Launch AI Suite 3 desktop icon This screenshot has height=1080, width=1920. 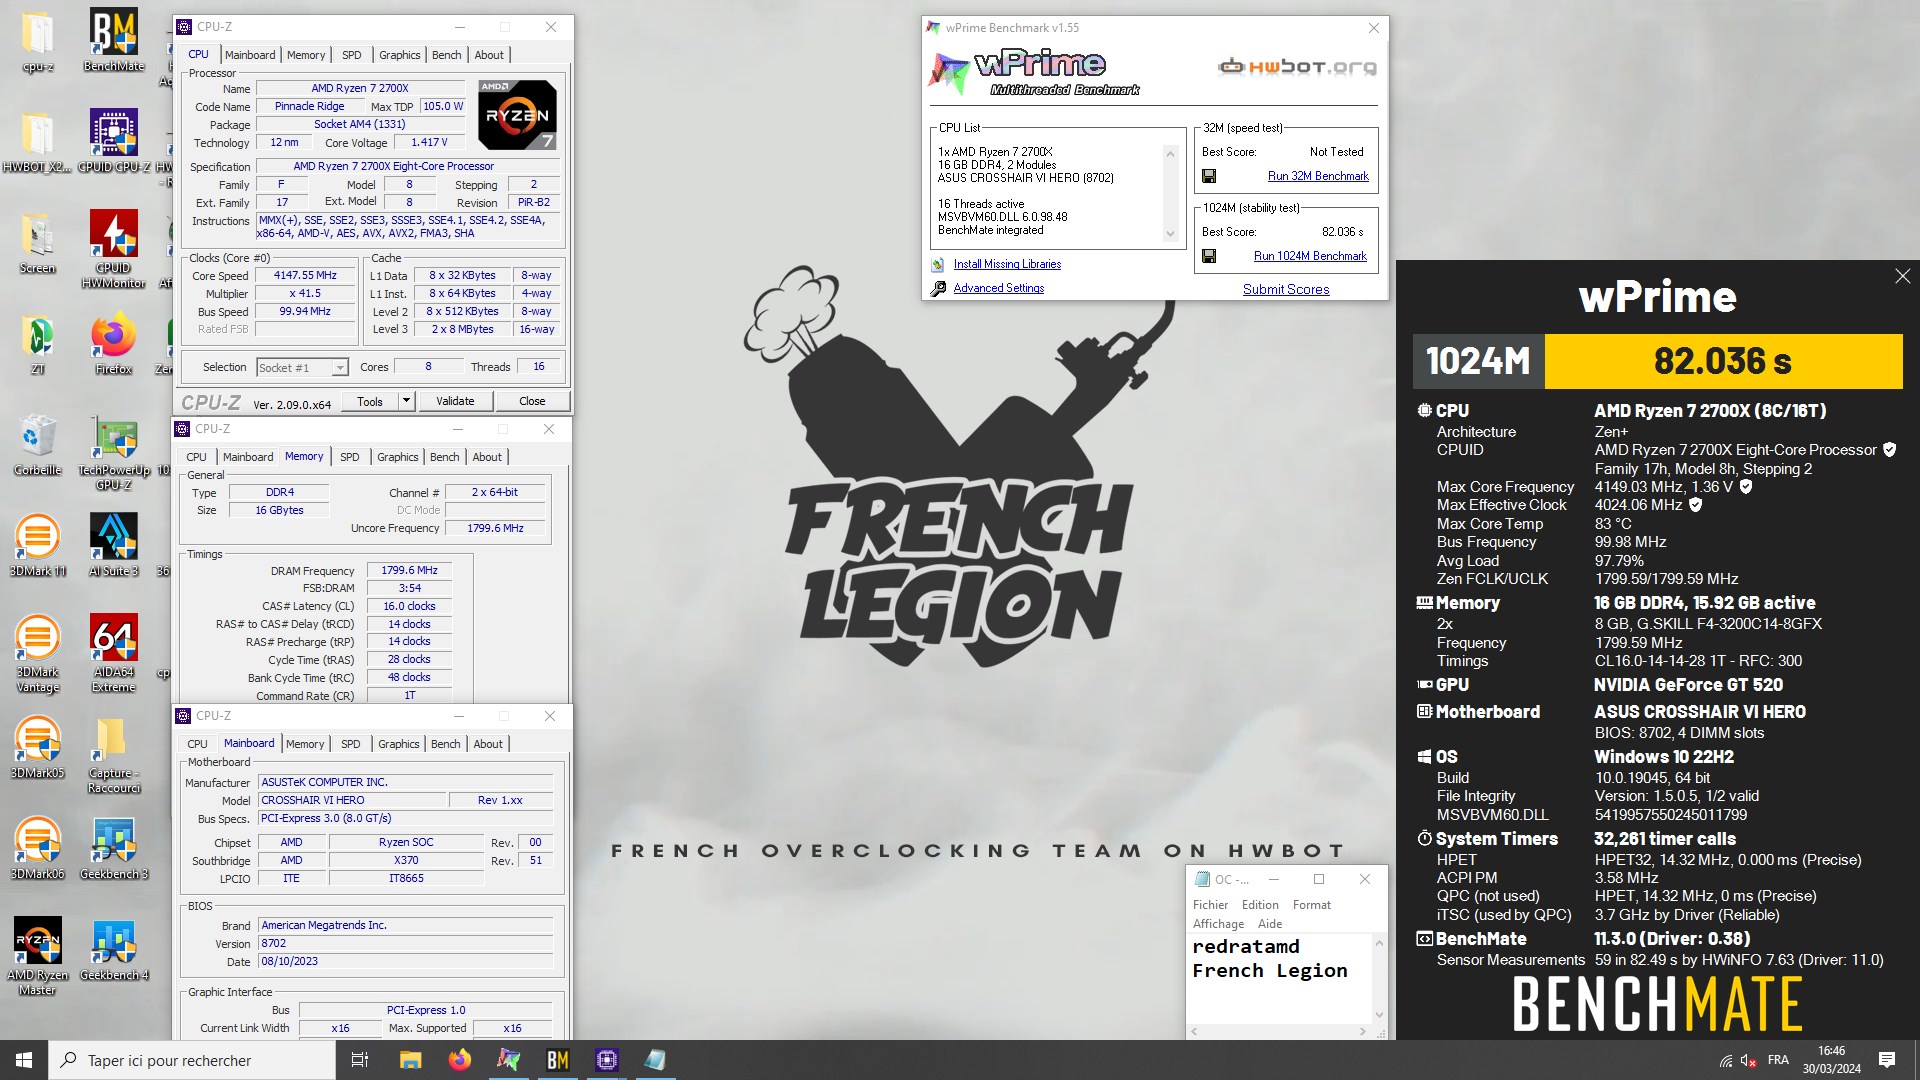(113, 546)
